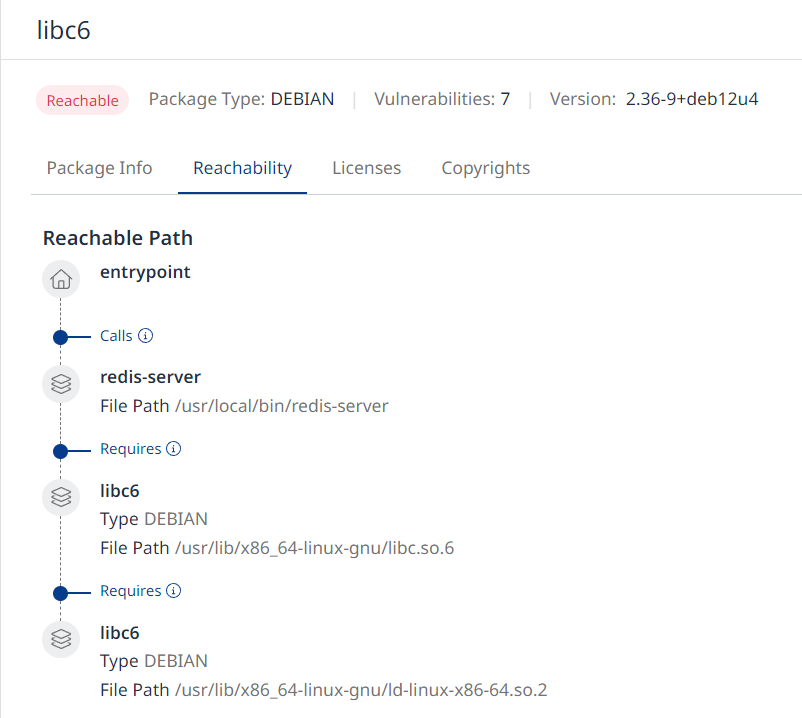This screenshot has height=718, width=802.
Task: Click layers icon beside libc.so.6 libc6 entry
Action: (x=61, y=497)
